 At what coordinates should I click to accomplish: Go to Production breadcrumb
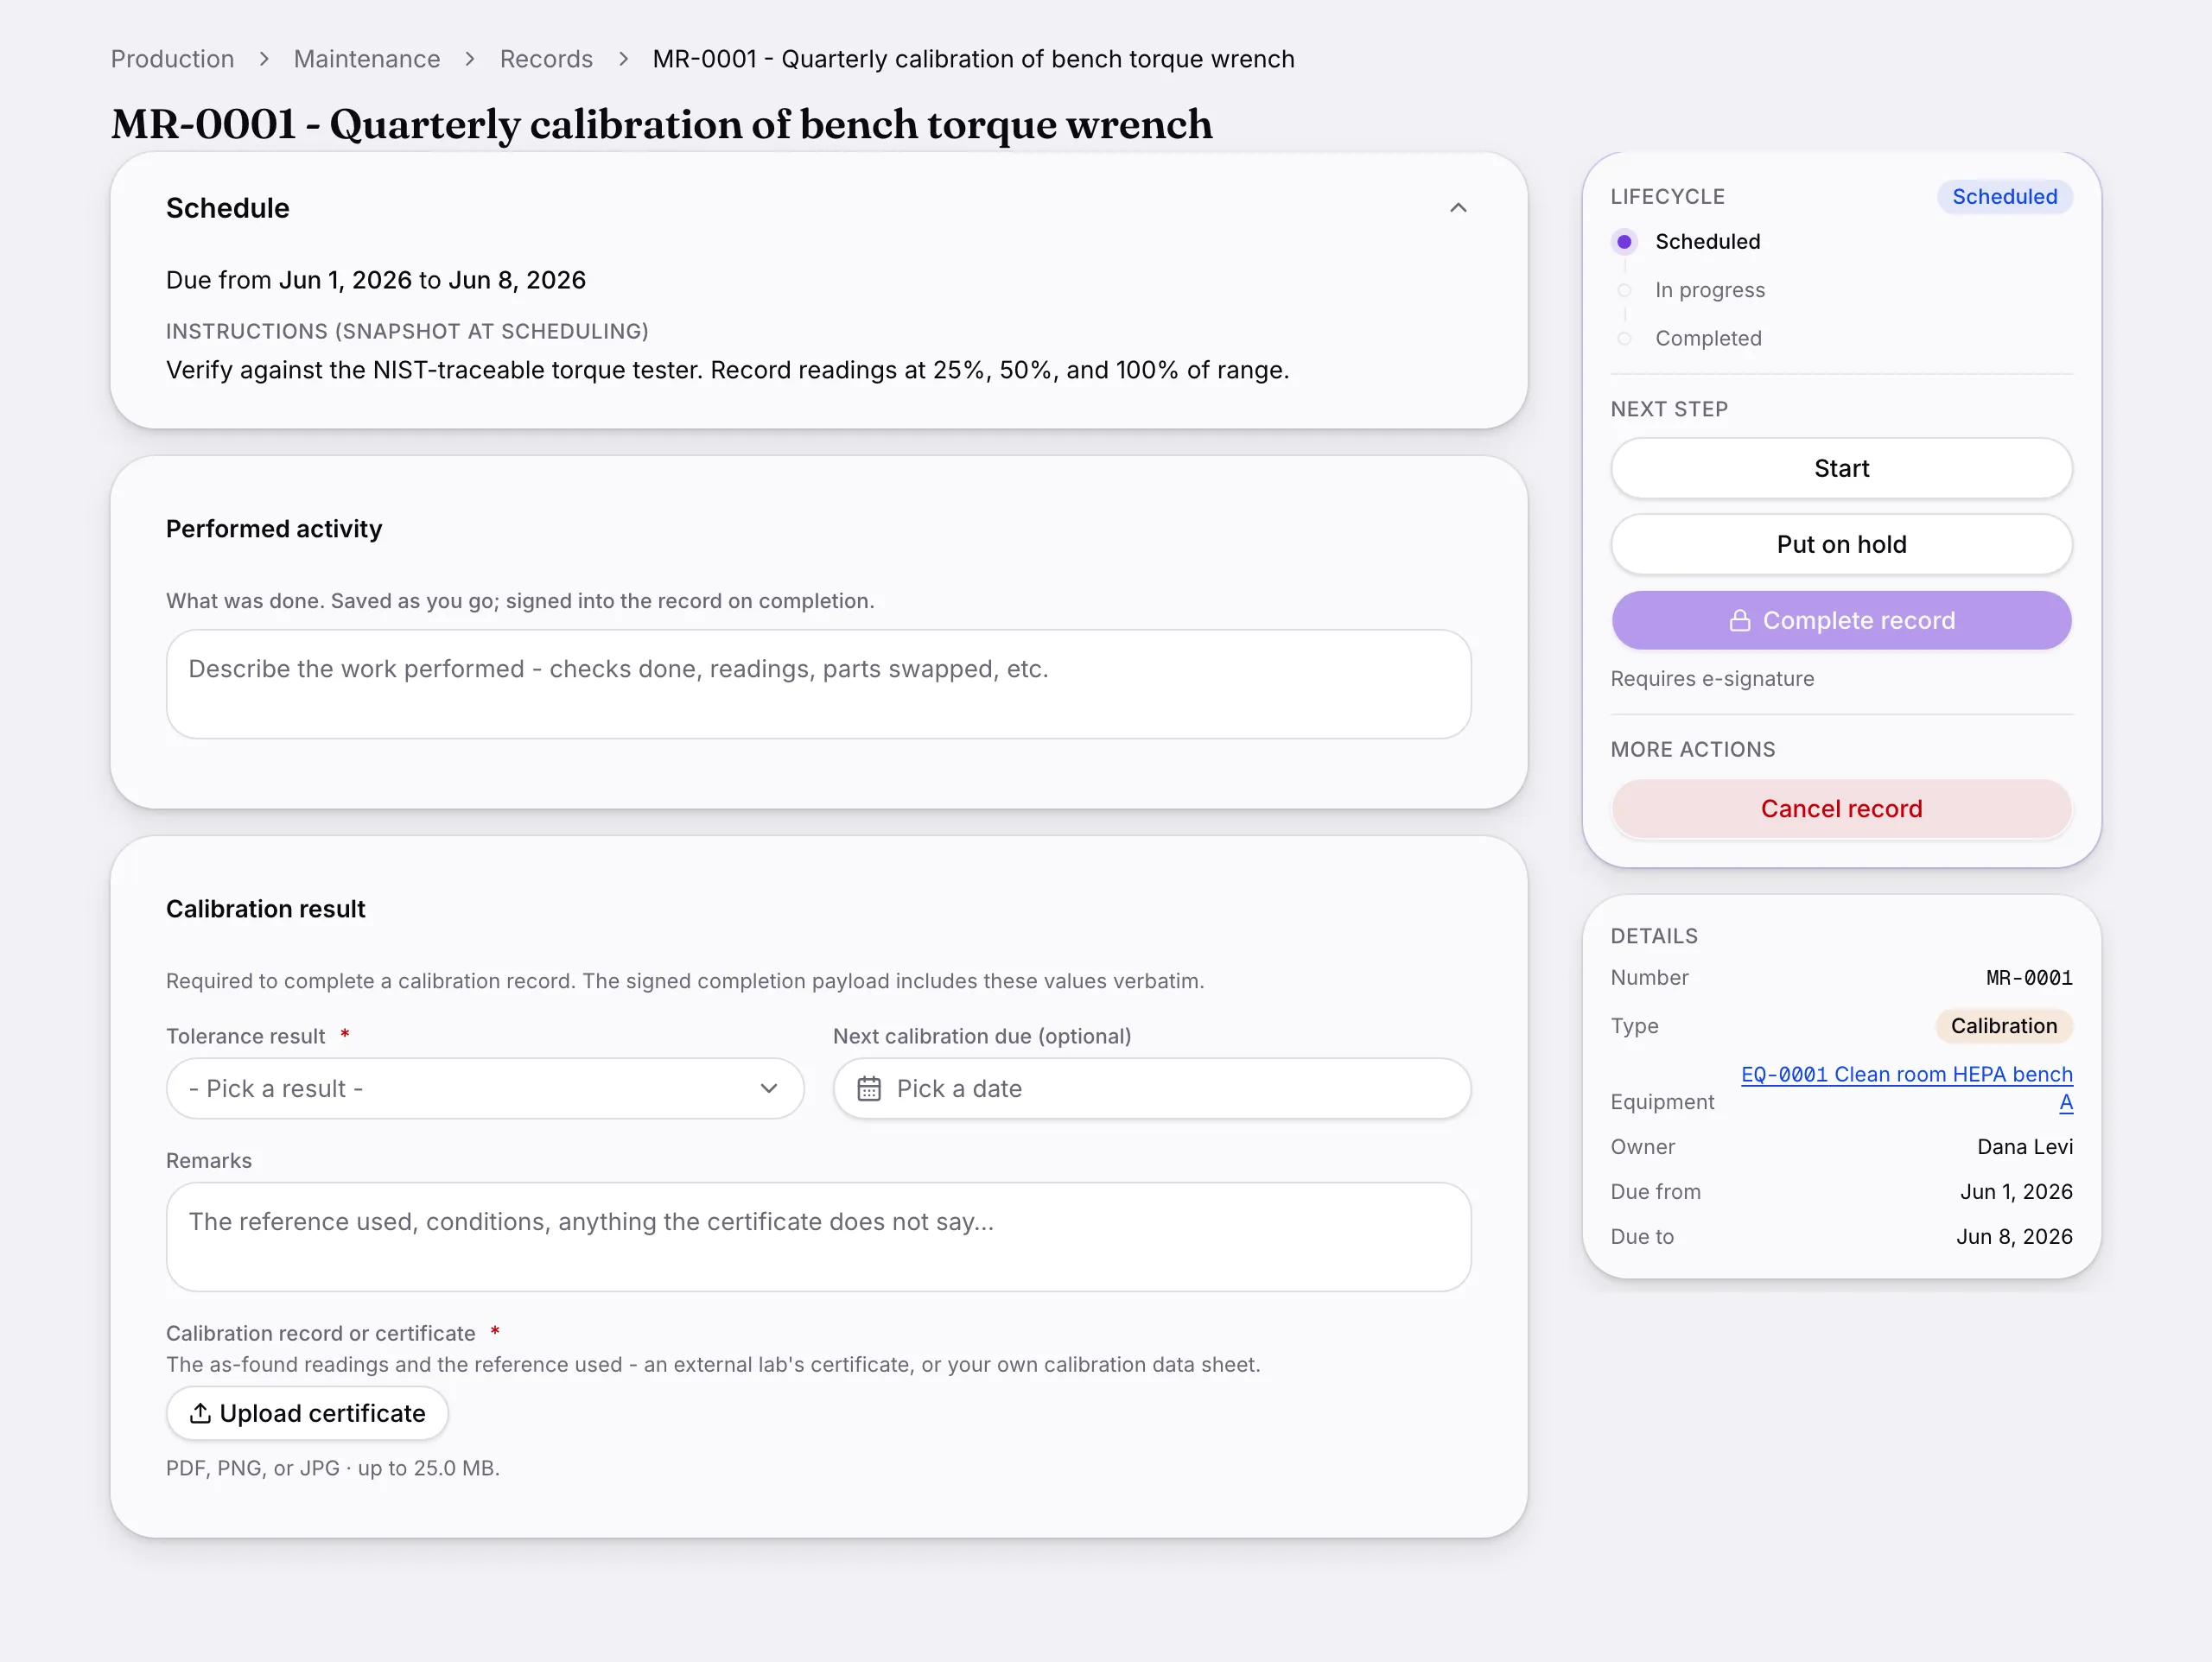(x=172, y=59)
